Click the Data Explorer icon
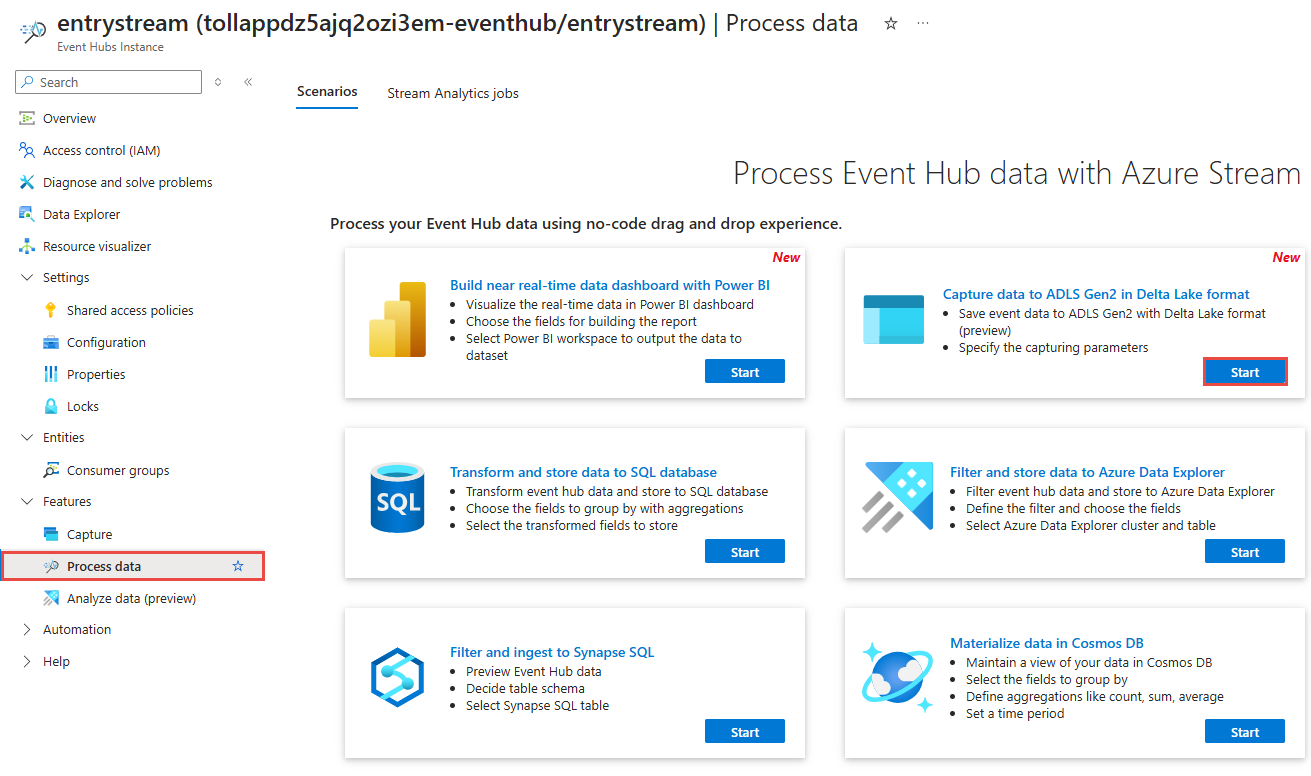This screenshot has width=1311, height=776. click(x=27, y=214)
